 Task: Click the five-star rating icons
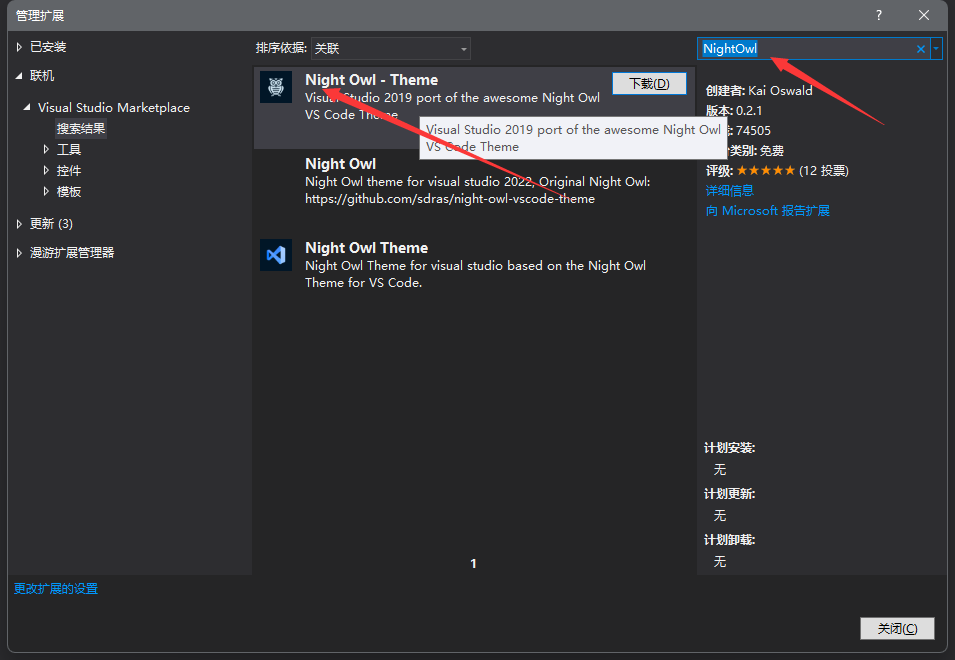pos(765,171)
